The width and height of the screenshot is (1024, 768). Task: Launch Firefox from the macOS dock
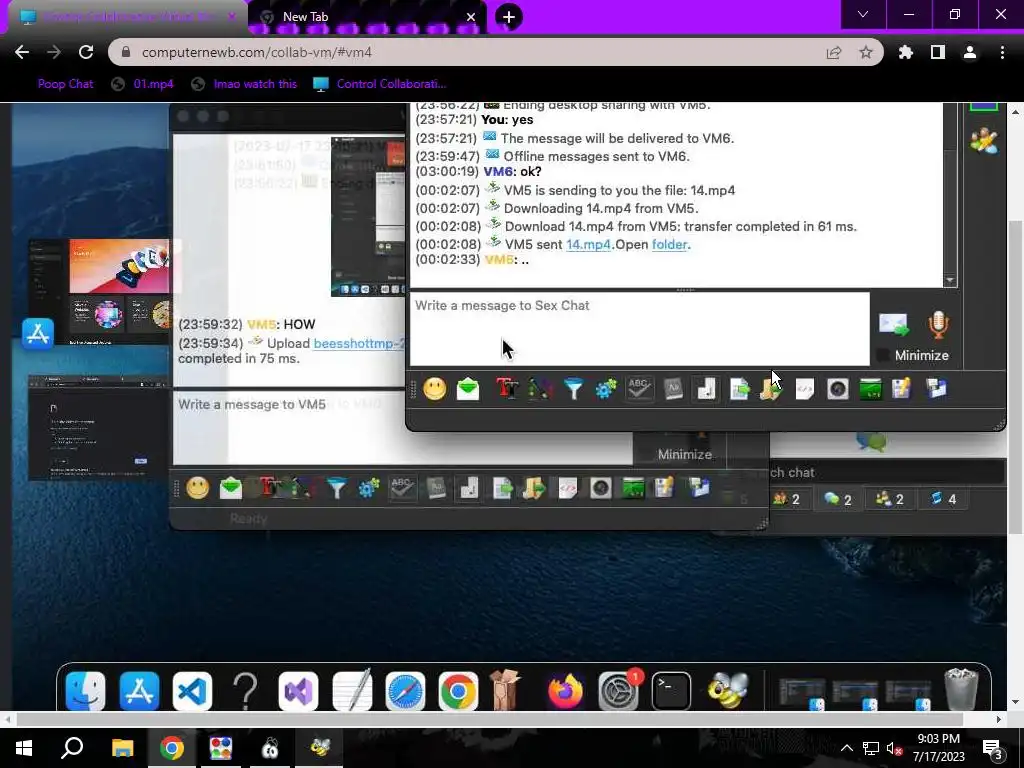tap(565, 690)
